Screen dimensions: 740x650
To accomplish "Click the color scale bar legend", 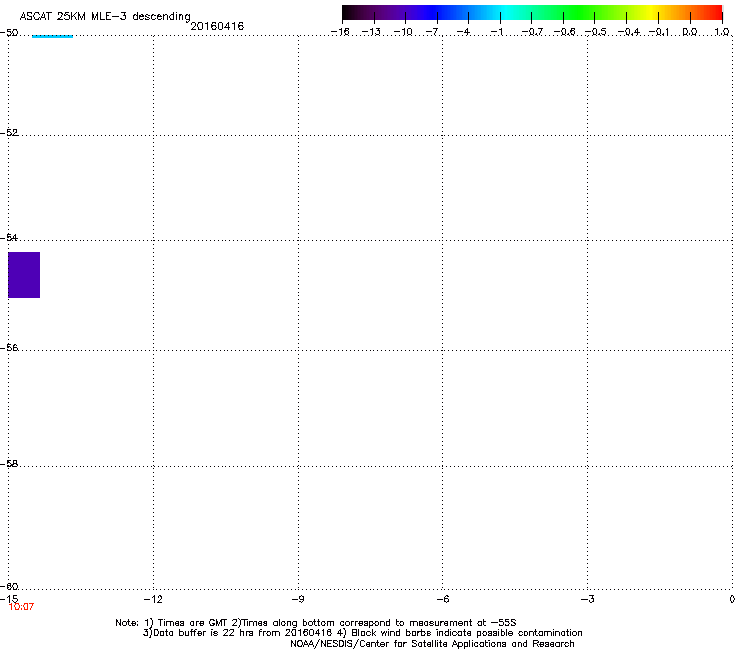I will [x=532, y=13].
